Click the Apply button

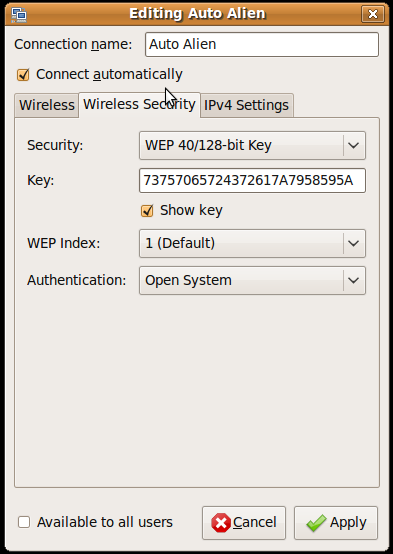(336, 523)
